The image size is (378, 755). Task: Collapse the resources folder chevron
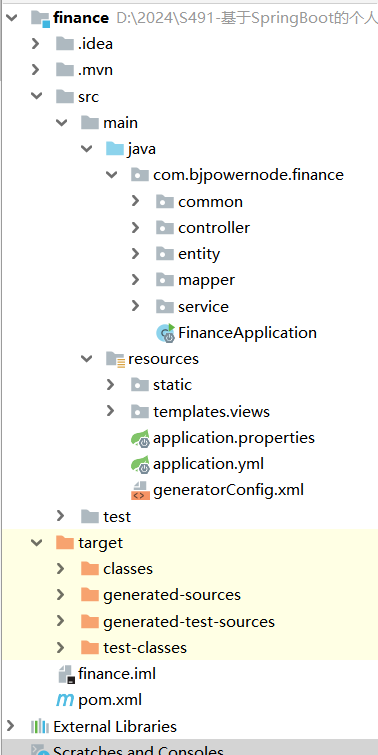tap(86, 358)
